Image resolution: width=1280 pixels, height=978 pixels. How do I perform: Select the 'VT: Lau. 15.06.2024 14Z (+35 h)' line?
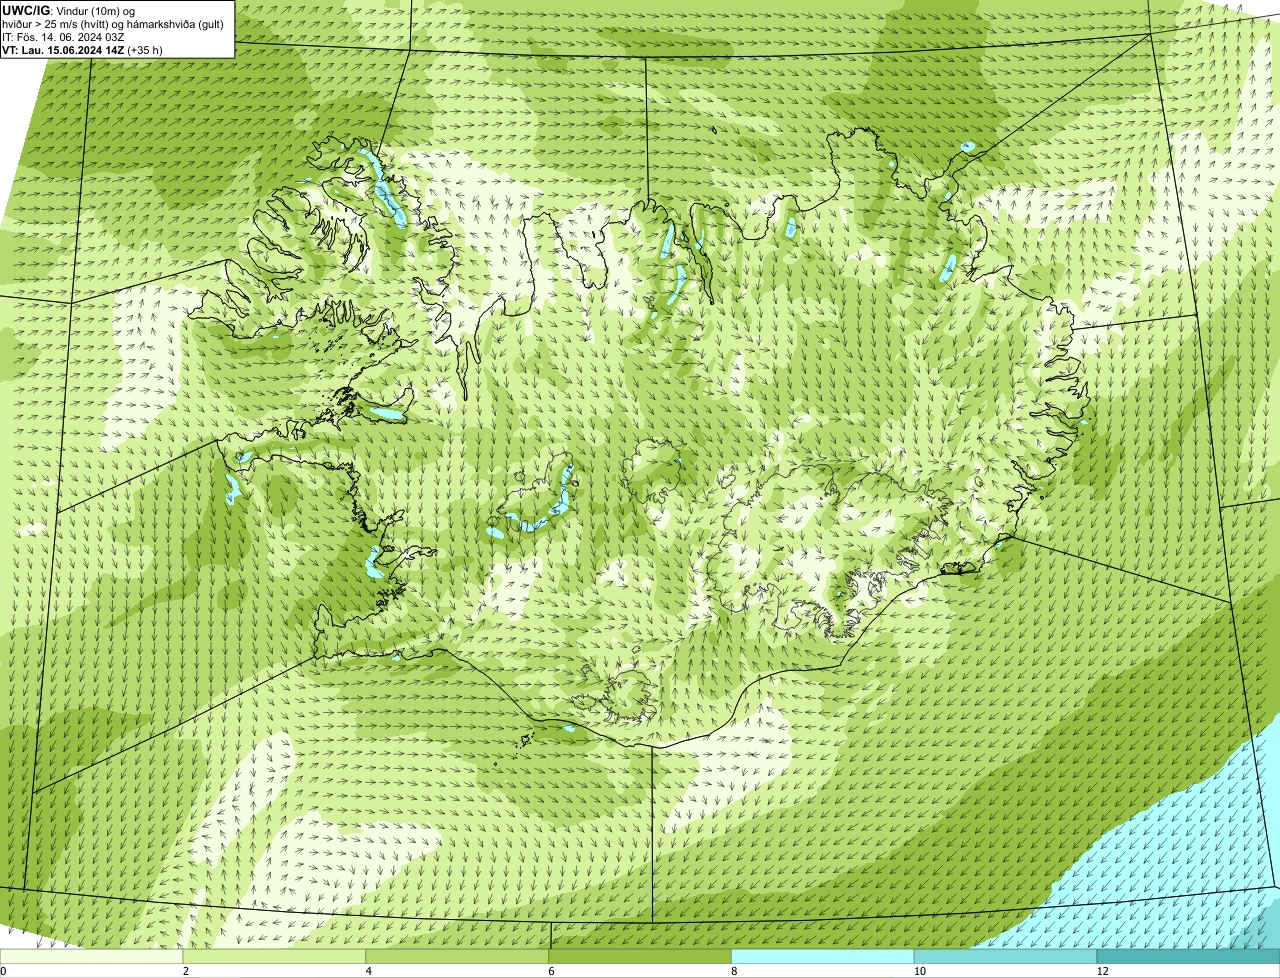[x=83, y=49]
